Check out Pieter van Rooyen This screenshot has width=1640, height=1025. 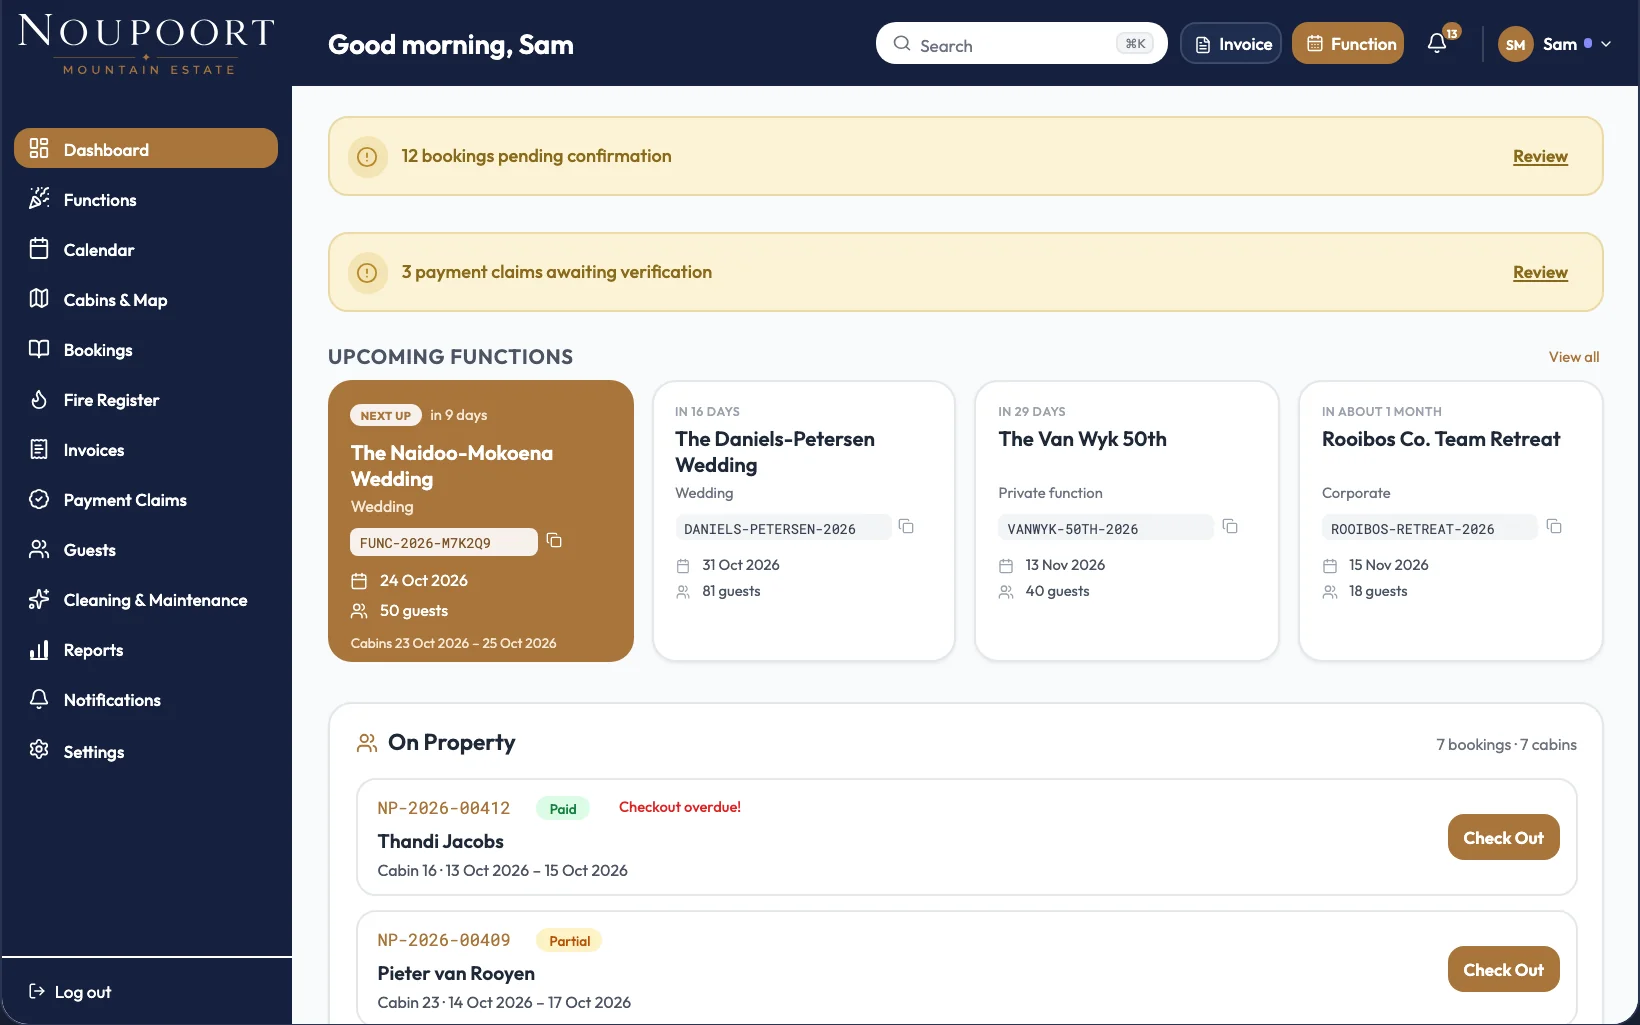pos(1503,969)
